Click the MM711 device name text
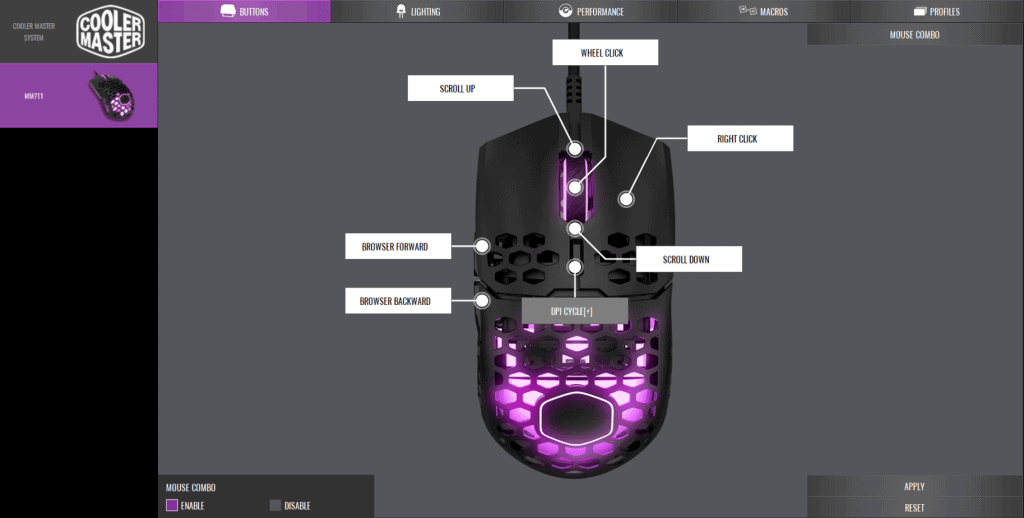The height and width of the screenshot is (518, 1024). pyautogui.click(x=34, y=96)
